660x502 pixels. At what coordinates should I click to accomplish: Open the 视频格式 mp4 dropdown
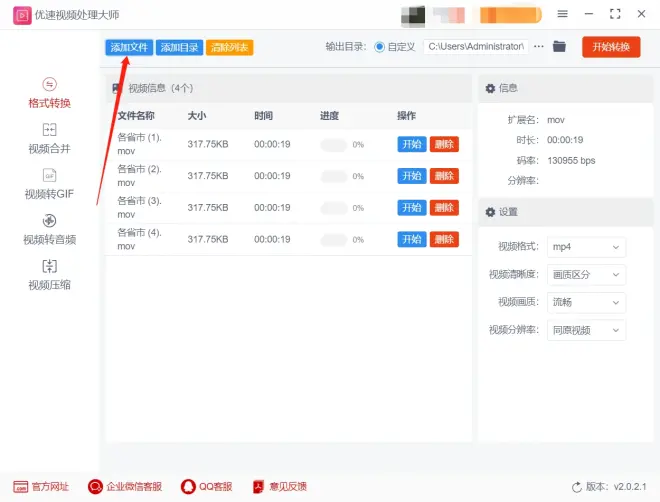click(x=586, y=247)
